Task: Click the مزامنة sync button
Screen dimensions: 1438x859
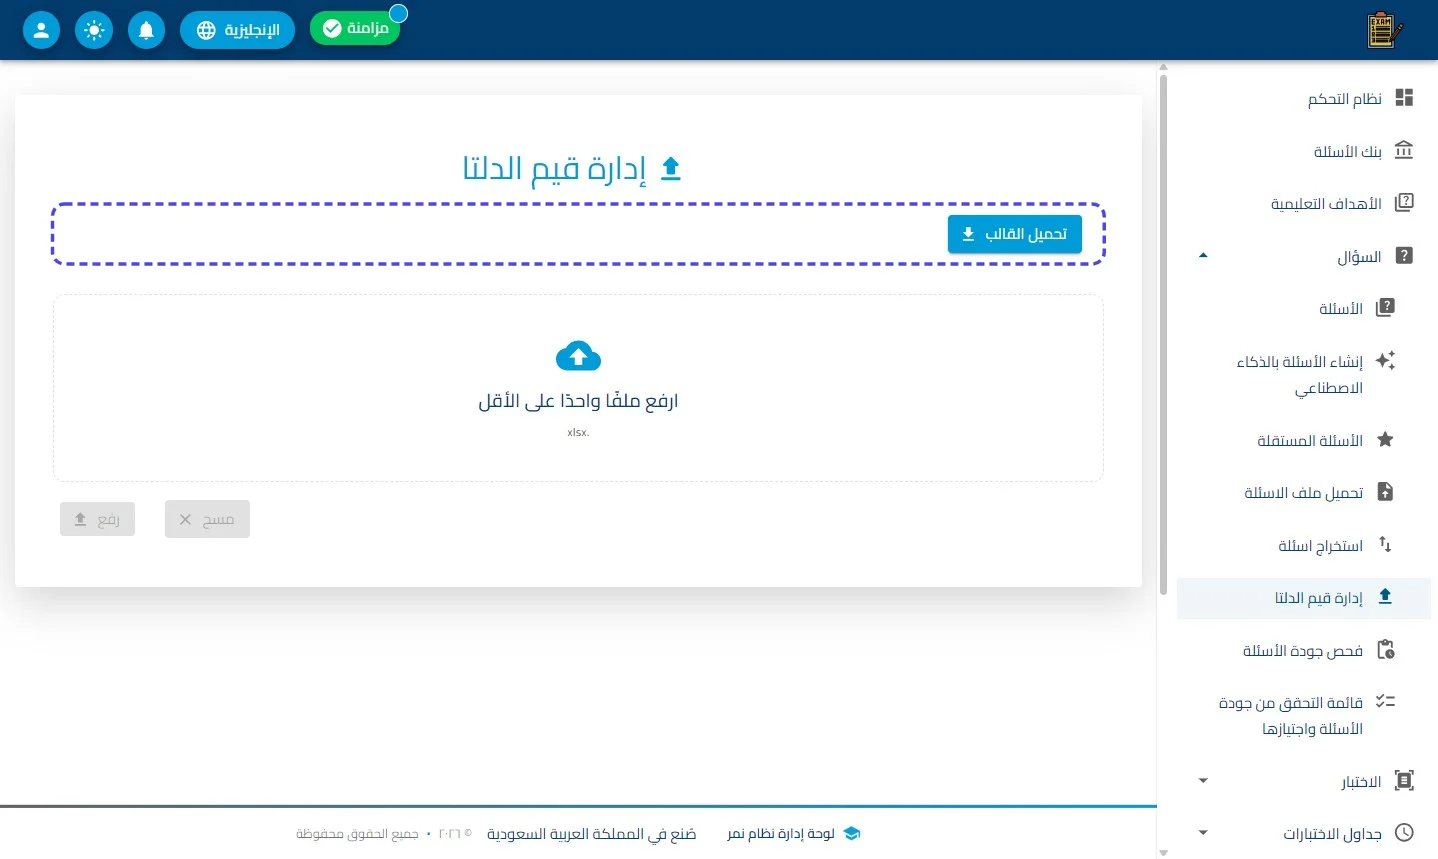Action: click(x=355, y=28)
